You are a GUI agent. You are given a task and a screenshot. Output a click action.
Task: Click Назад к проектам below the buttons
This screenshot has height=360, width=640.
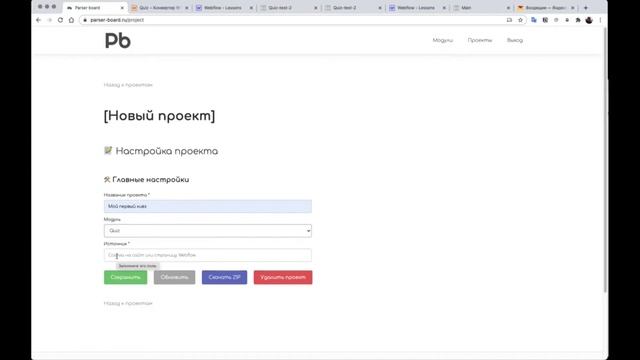coord(128,303)
